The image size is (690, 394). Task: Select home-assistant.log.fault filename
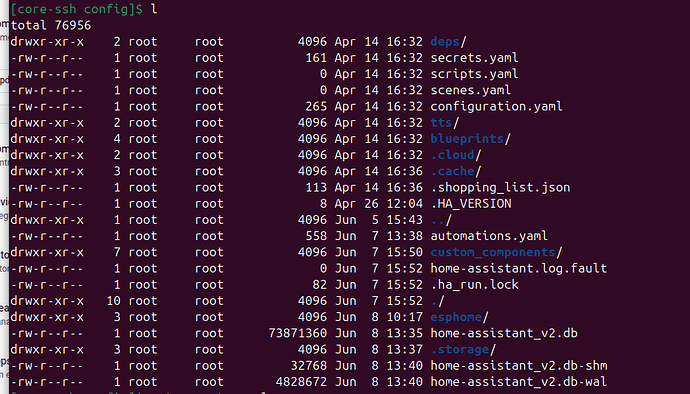pyautogui.click(x=519, y=269)
